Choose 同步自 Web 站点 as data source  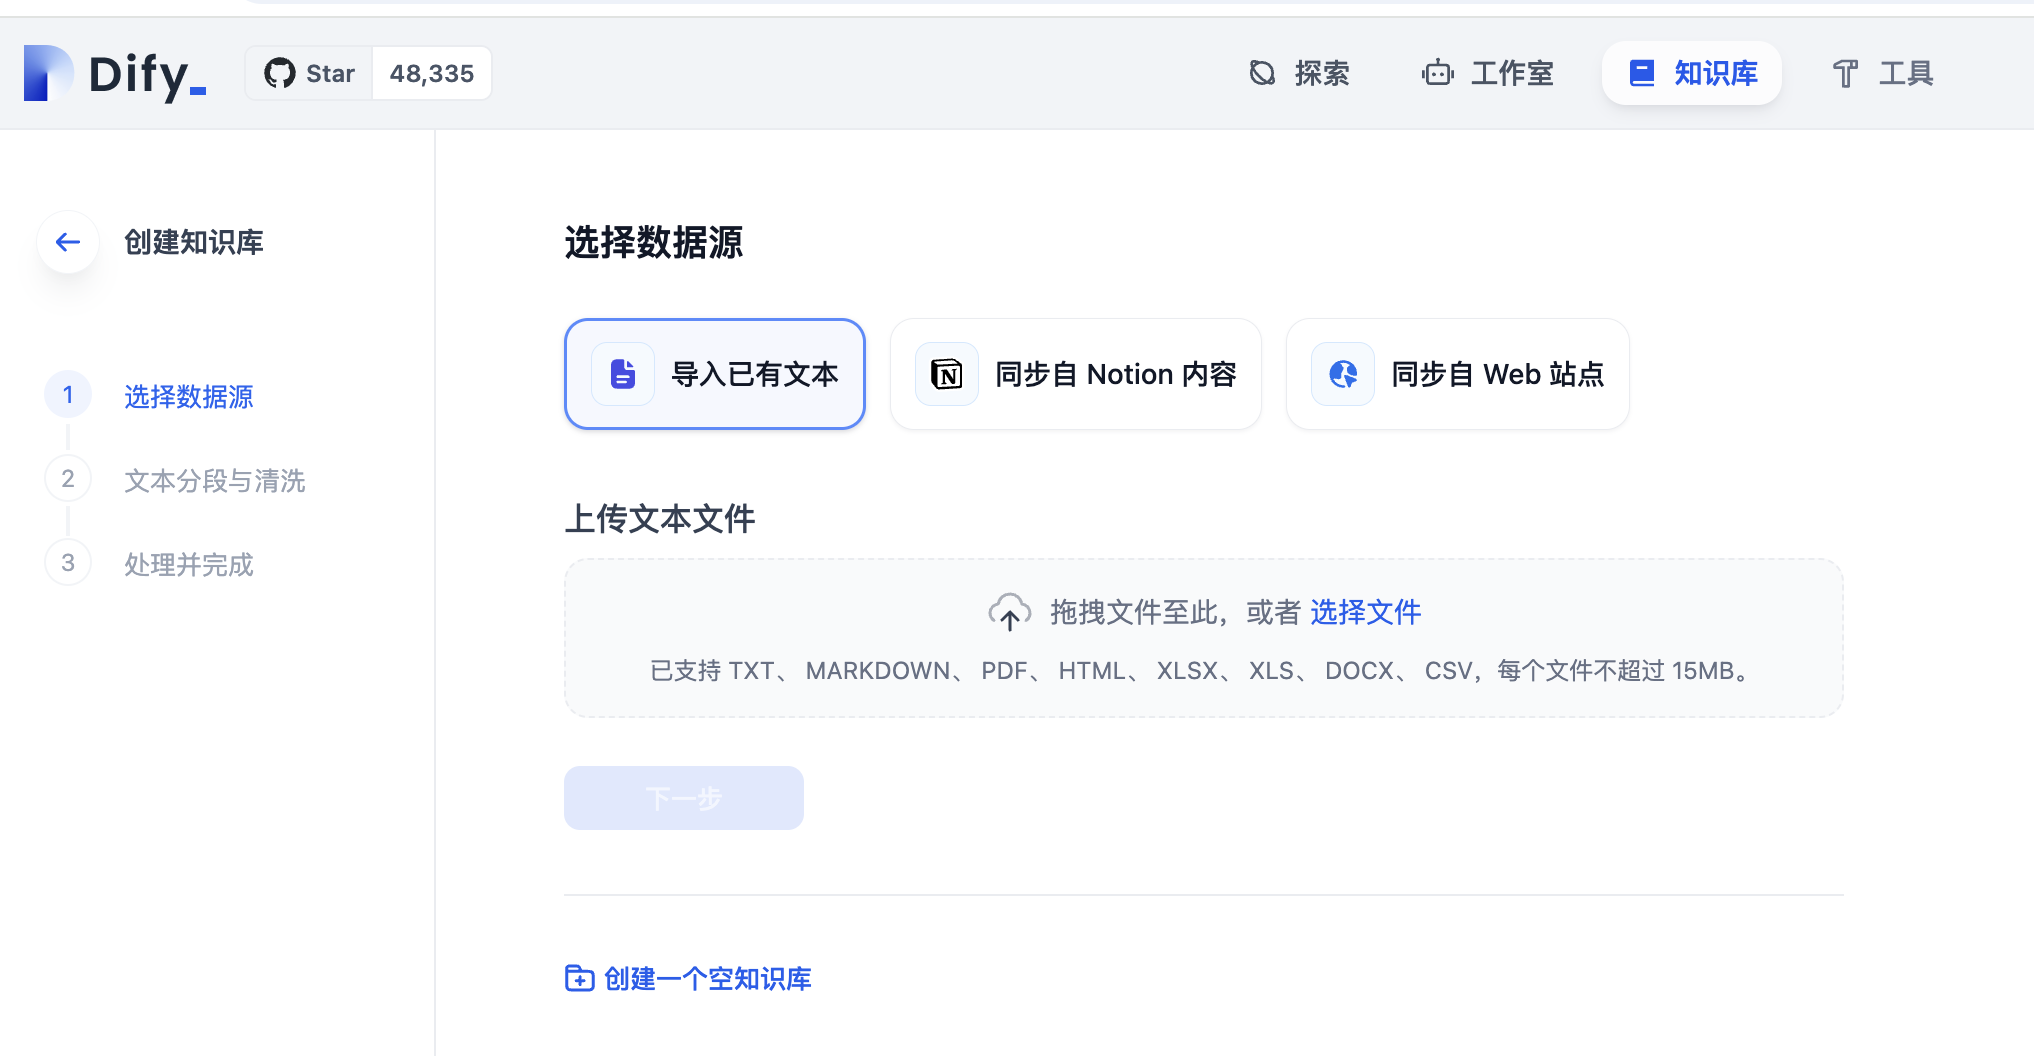(1456, 373)
